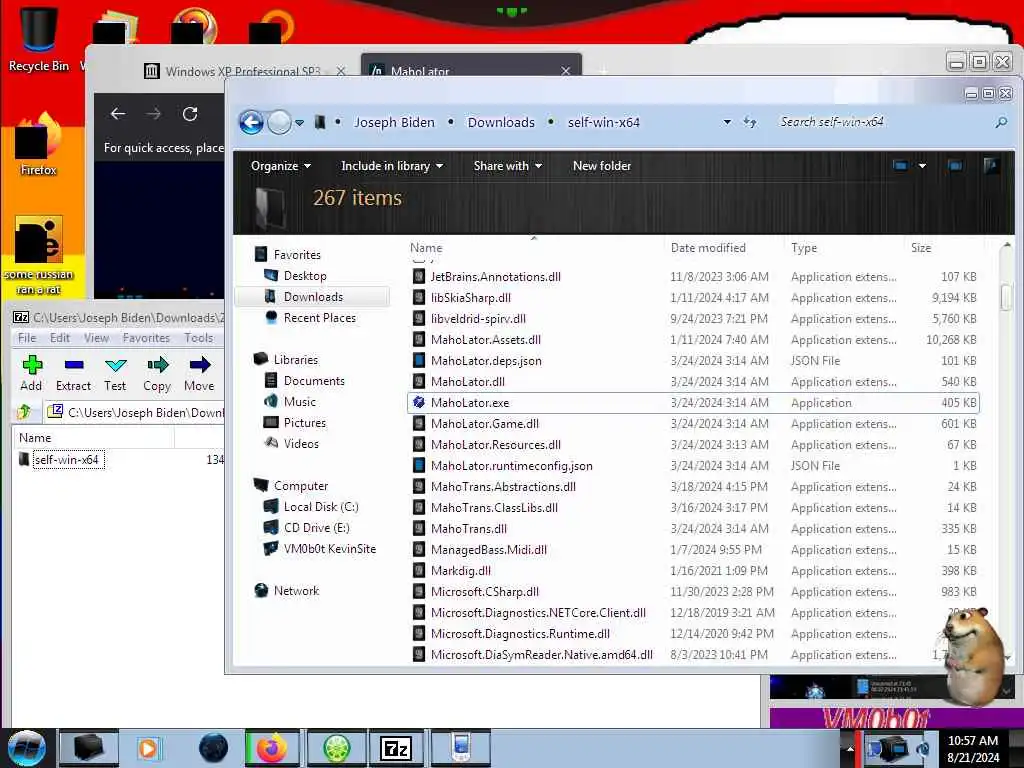Switch to Windows XP Professional SP3 browser tab
The width and height of the screenshot is (1024, 768).
coord(242,71)
